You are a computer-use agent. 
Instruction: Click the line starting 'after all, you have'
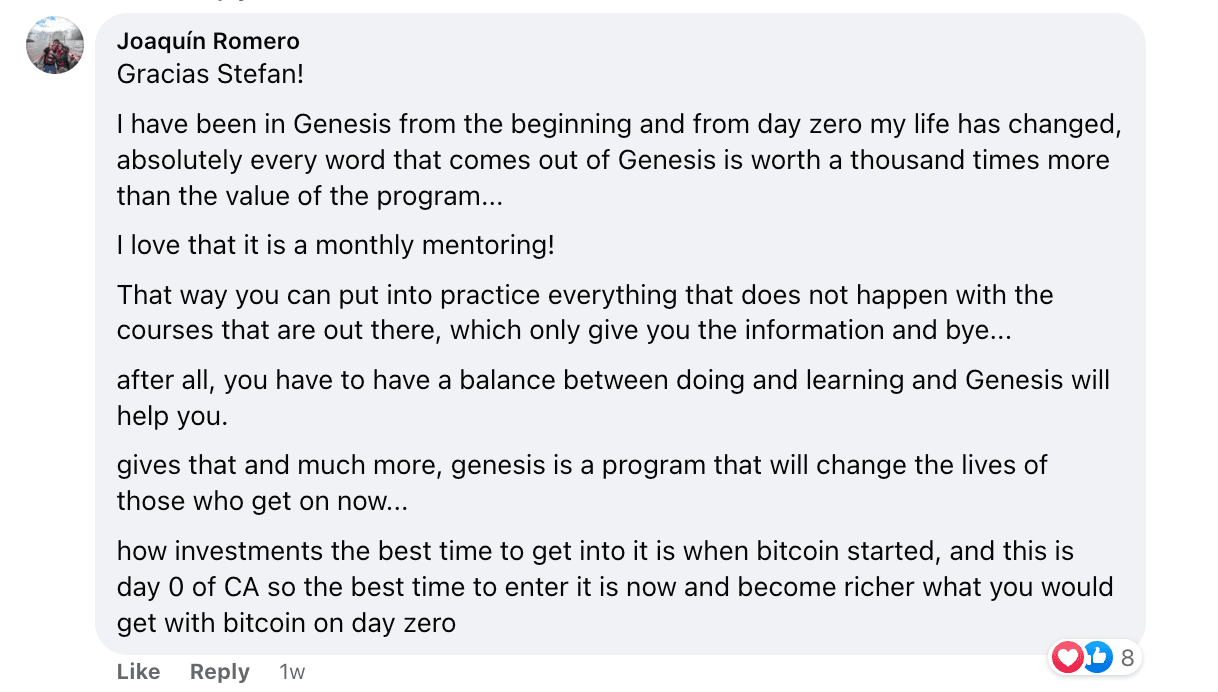click(x=612, y=380)
